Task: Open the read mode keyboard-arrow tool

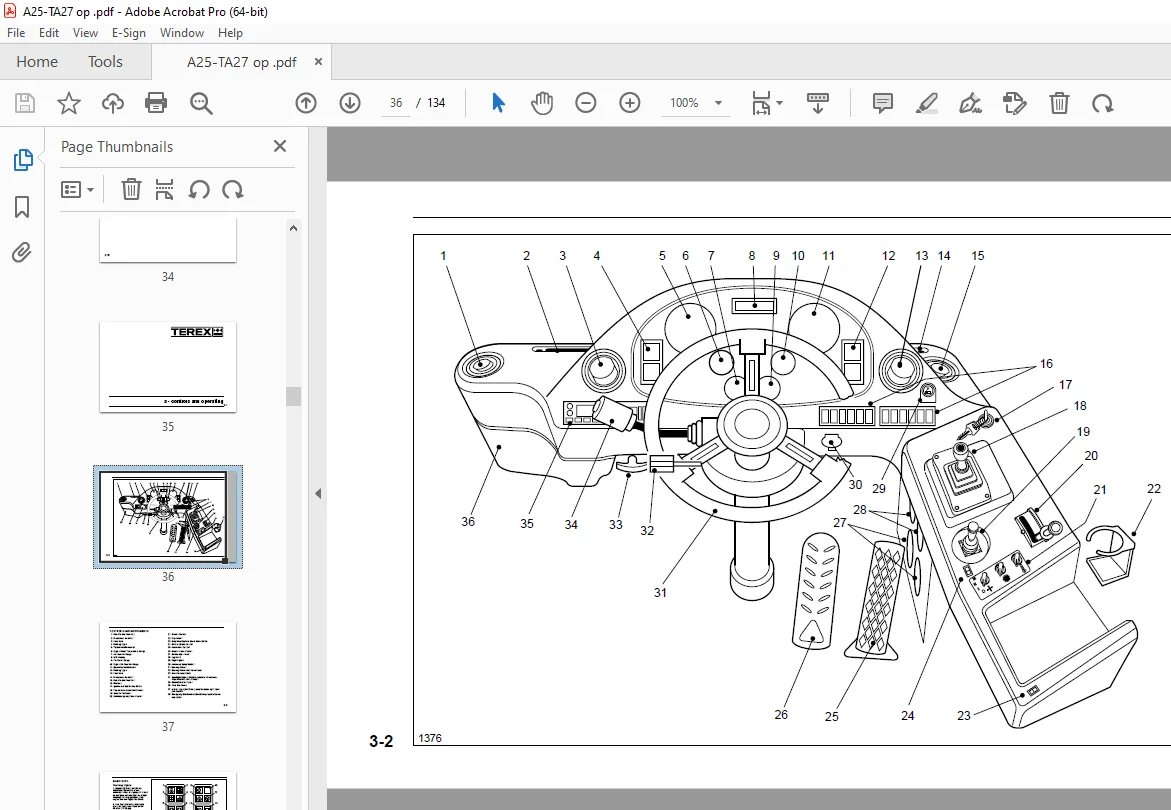Action: tap(818, 103)
